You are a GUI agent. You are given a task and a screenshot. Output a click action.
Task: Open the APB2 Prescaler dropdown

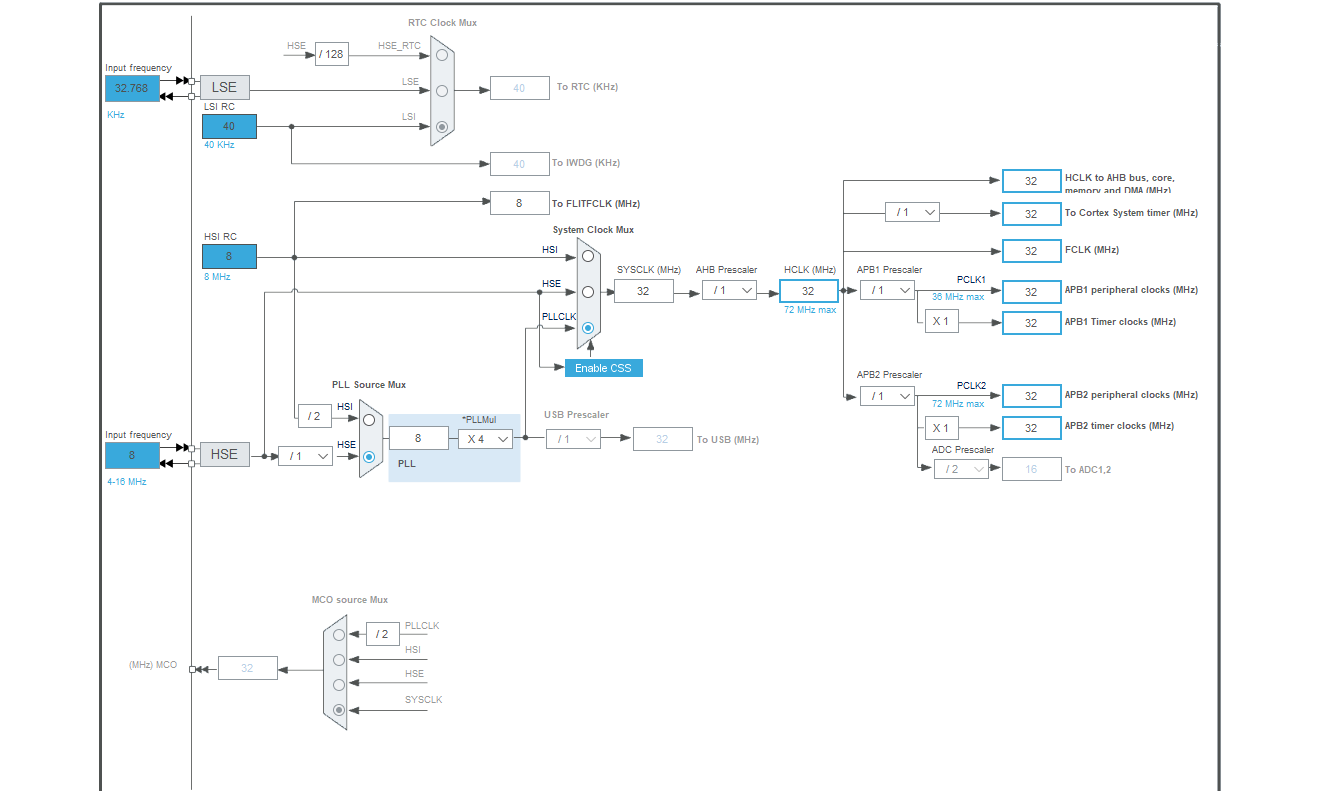(x=887, y=396)
